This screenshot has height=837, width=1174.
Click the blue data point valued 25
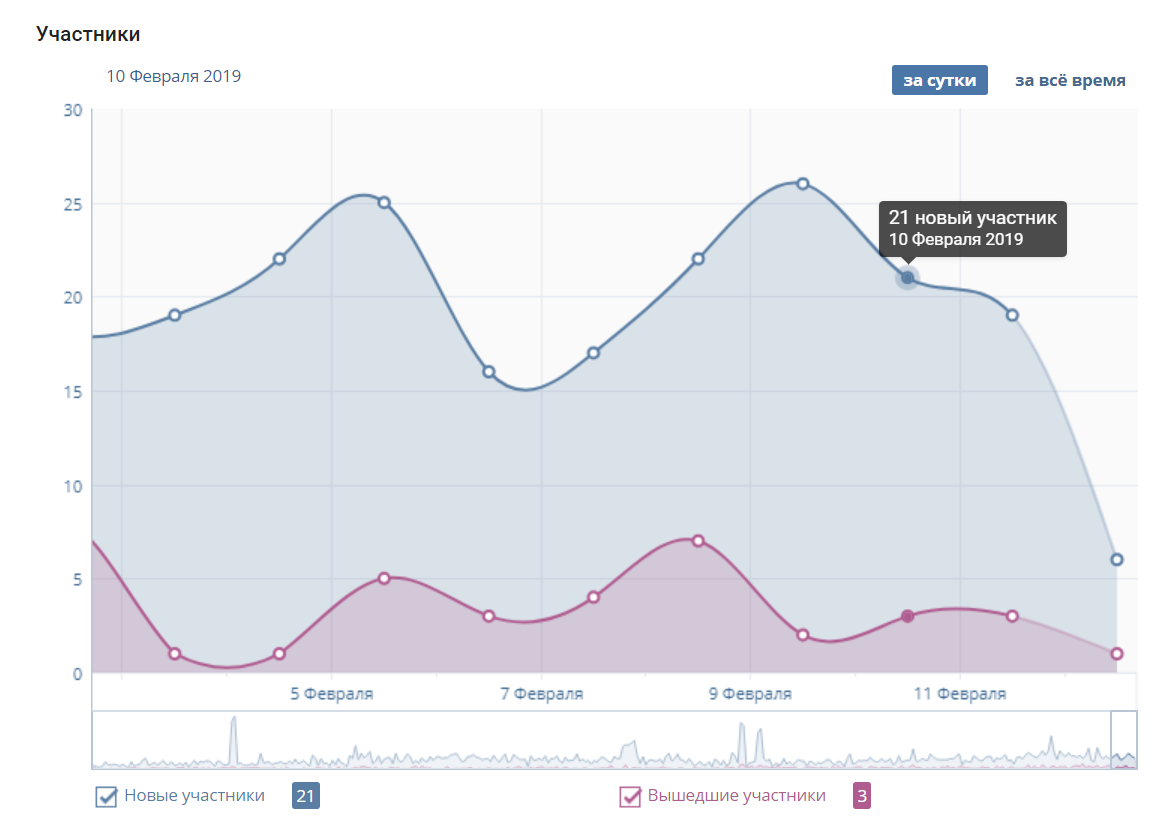tap(384, 203)
